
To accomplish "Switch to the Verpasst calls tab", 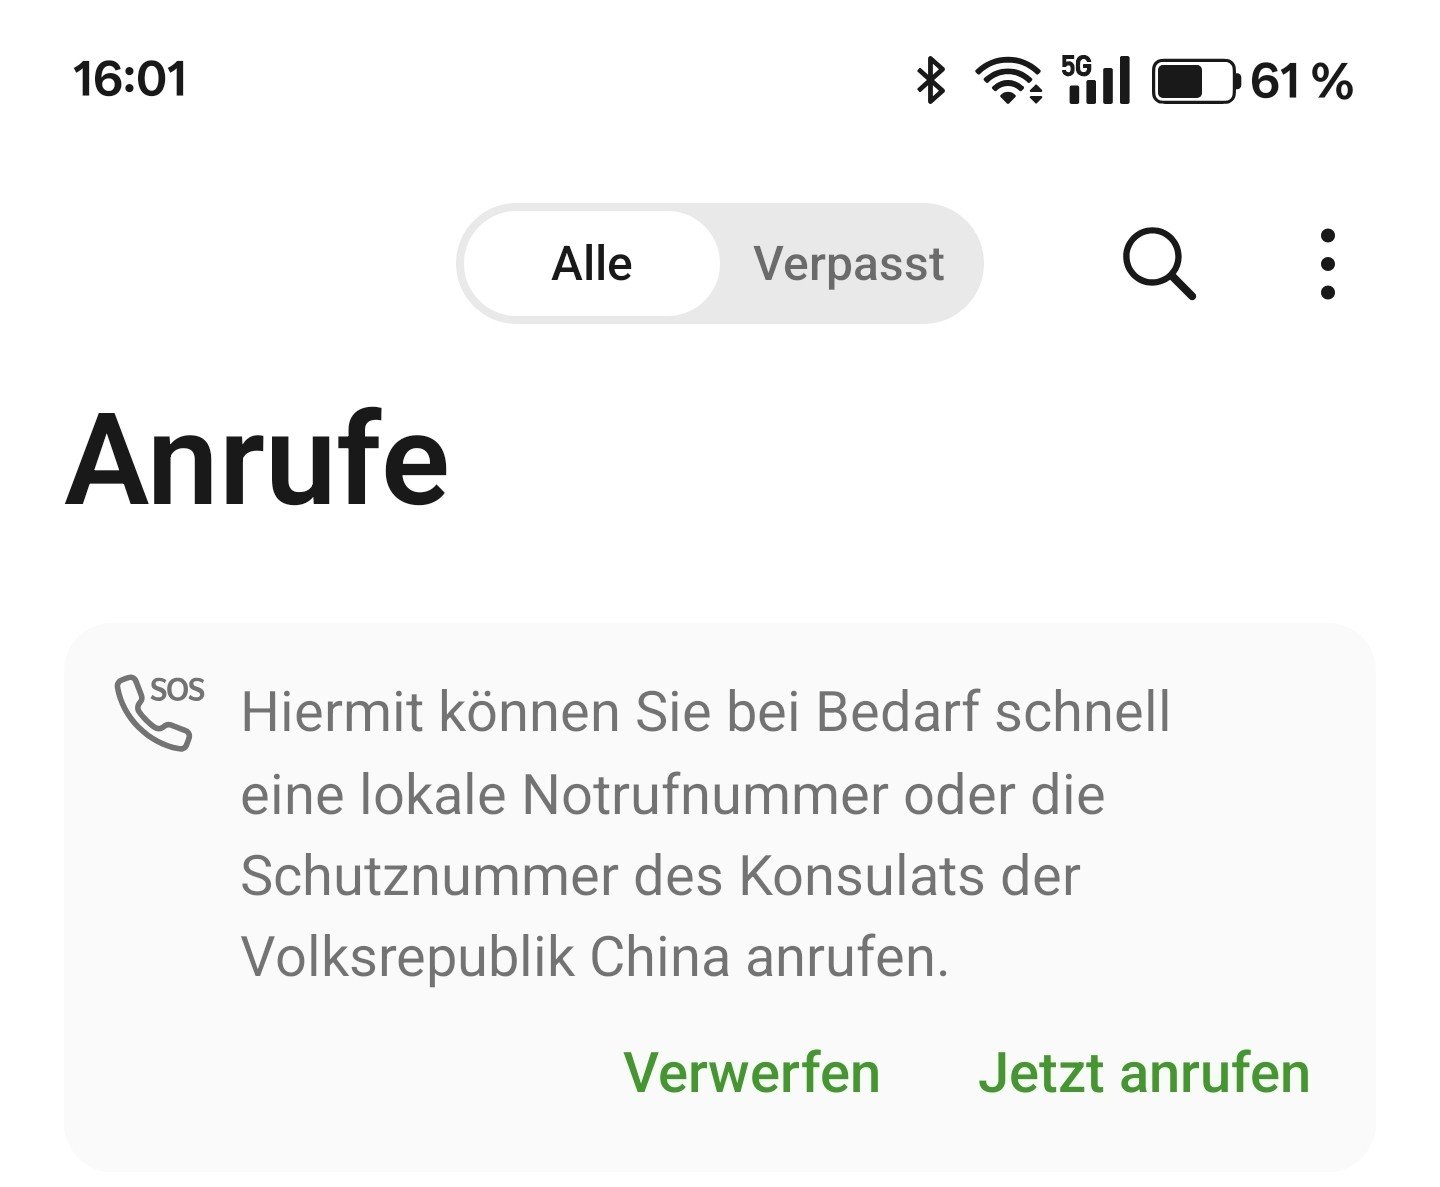I will [849, 264].
